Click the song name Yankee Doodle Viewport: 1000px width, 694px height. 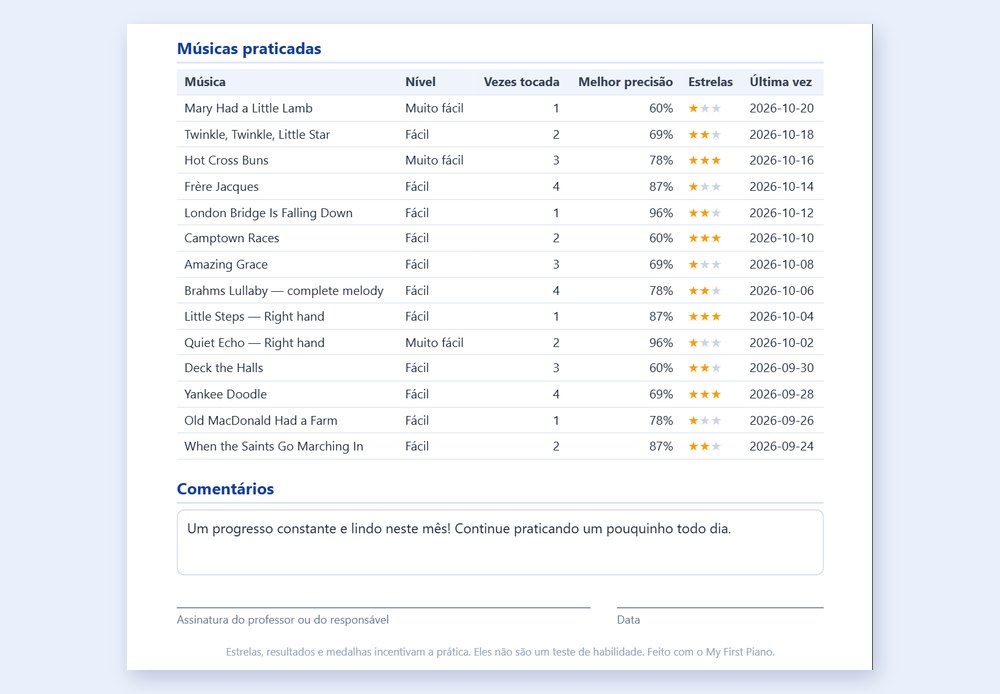(225, 394)
